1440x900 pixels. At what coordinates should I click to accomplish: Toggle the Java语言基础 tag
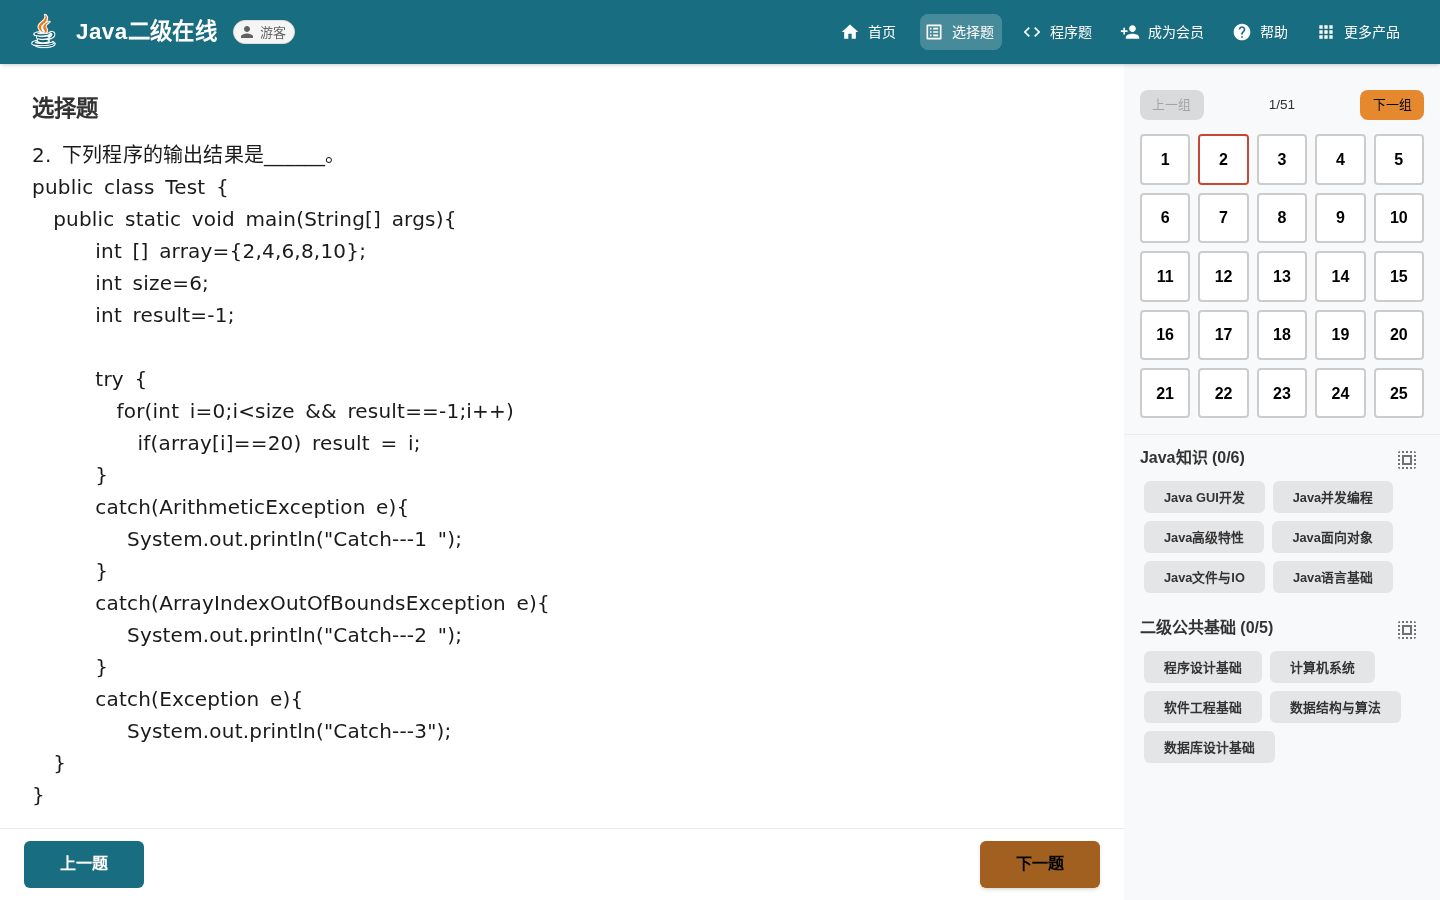(1333, 577)
